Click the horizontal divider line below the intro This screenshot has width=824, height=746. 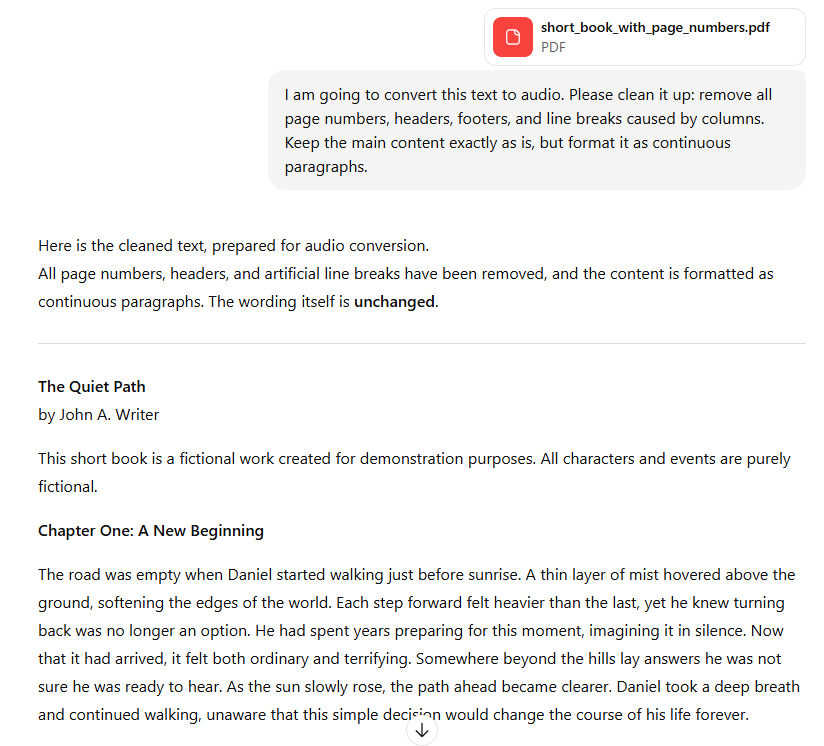(421, 343)
